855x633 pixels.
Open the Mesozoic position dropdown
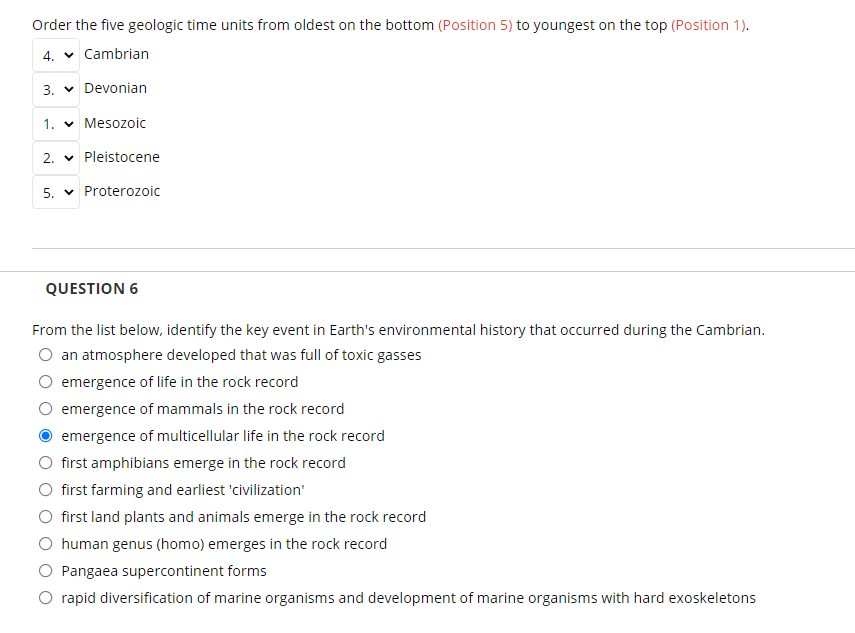[x=56, y=123]
